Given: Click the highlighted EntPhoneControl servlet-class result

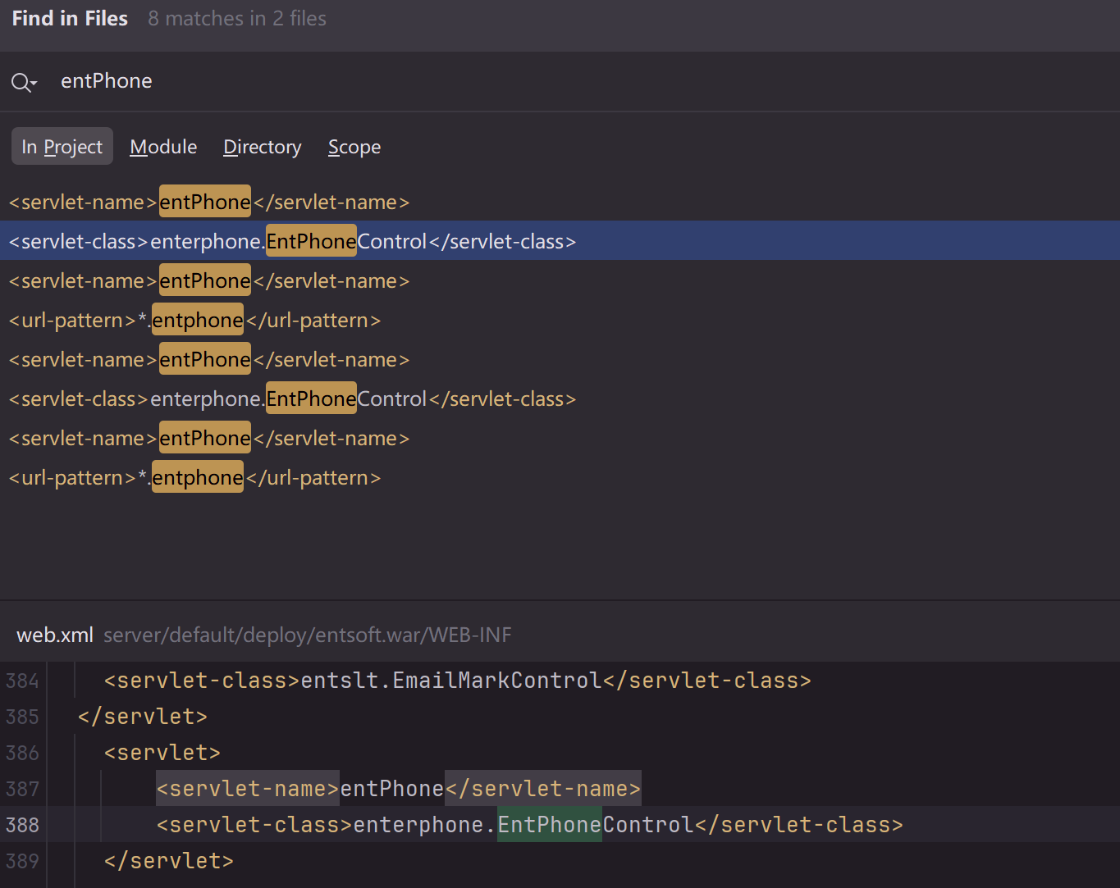Looking at the screenshot, I should point(292,241).
